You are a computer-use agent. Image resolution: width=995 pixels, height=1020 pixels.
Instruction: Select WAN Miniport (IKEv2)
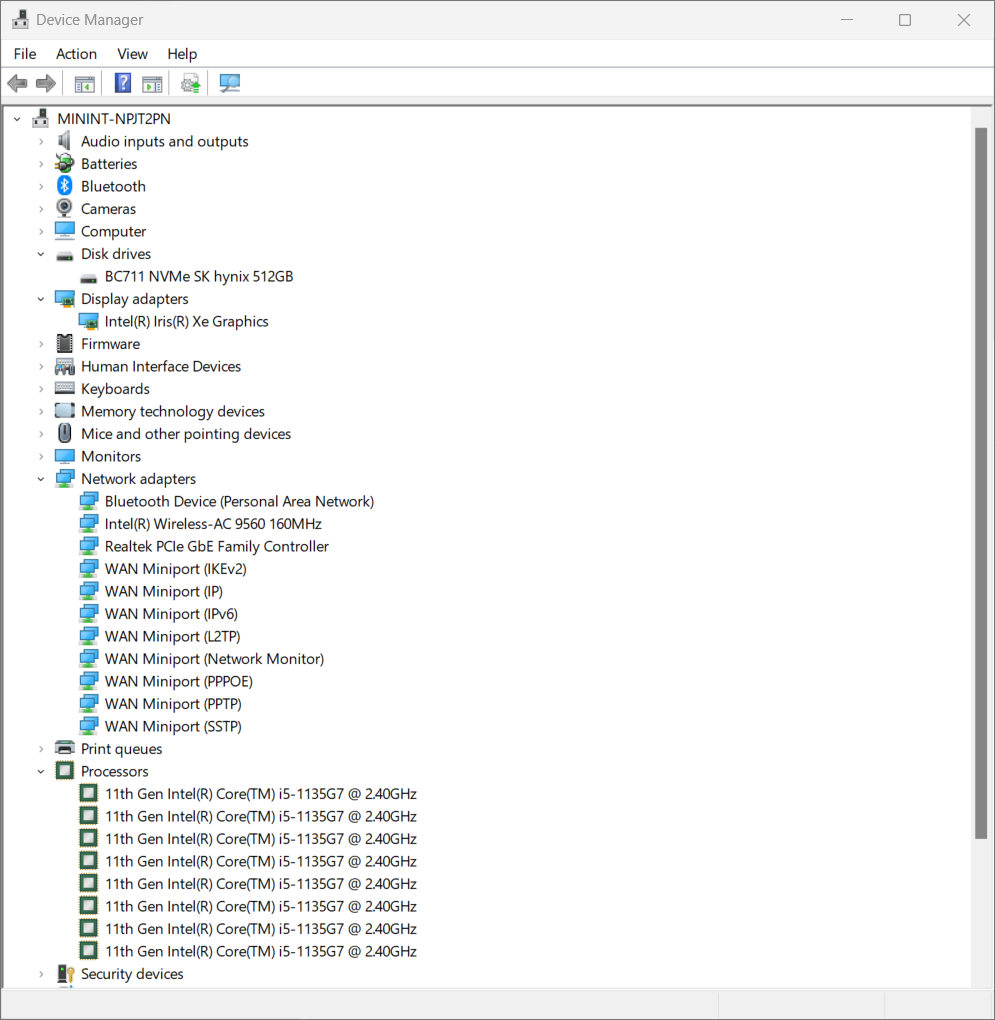point(176,569)
